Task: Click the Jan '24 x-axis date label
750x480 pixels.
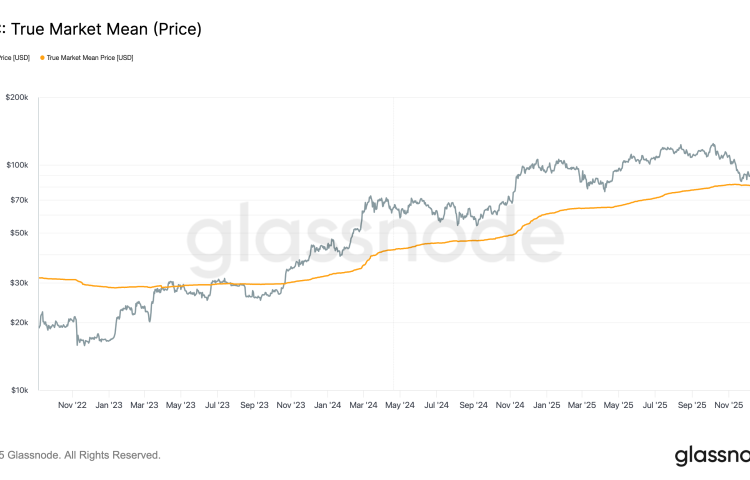Action: pos(327,406)
